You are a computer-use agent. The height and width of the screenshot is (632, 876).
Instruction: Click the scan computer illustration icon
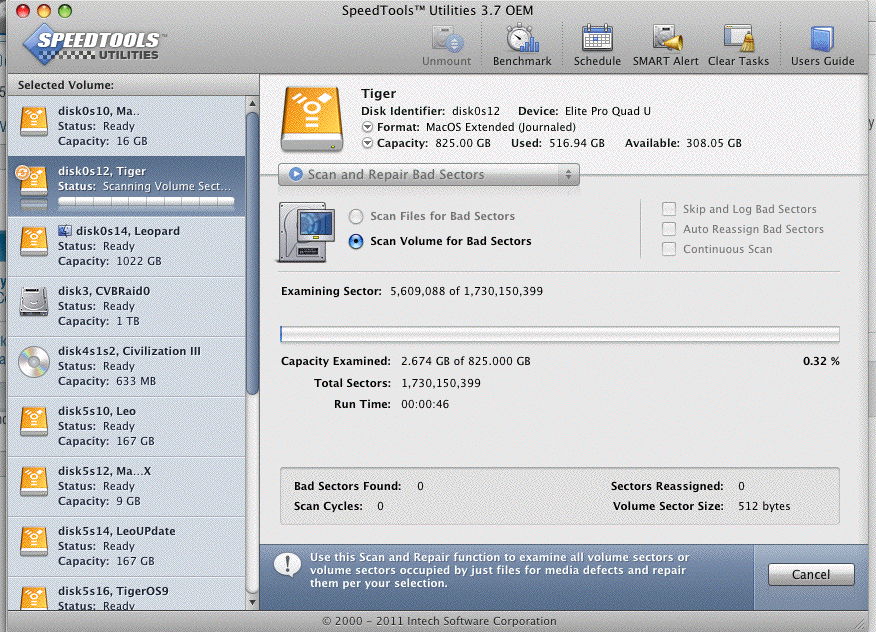click(306, 232)
